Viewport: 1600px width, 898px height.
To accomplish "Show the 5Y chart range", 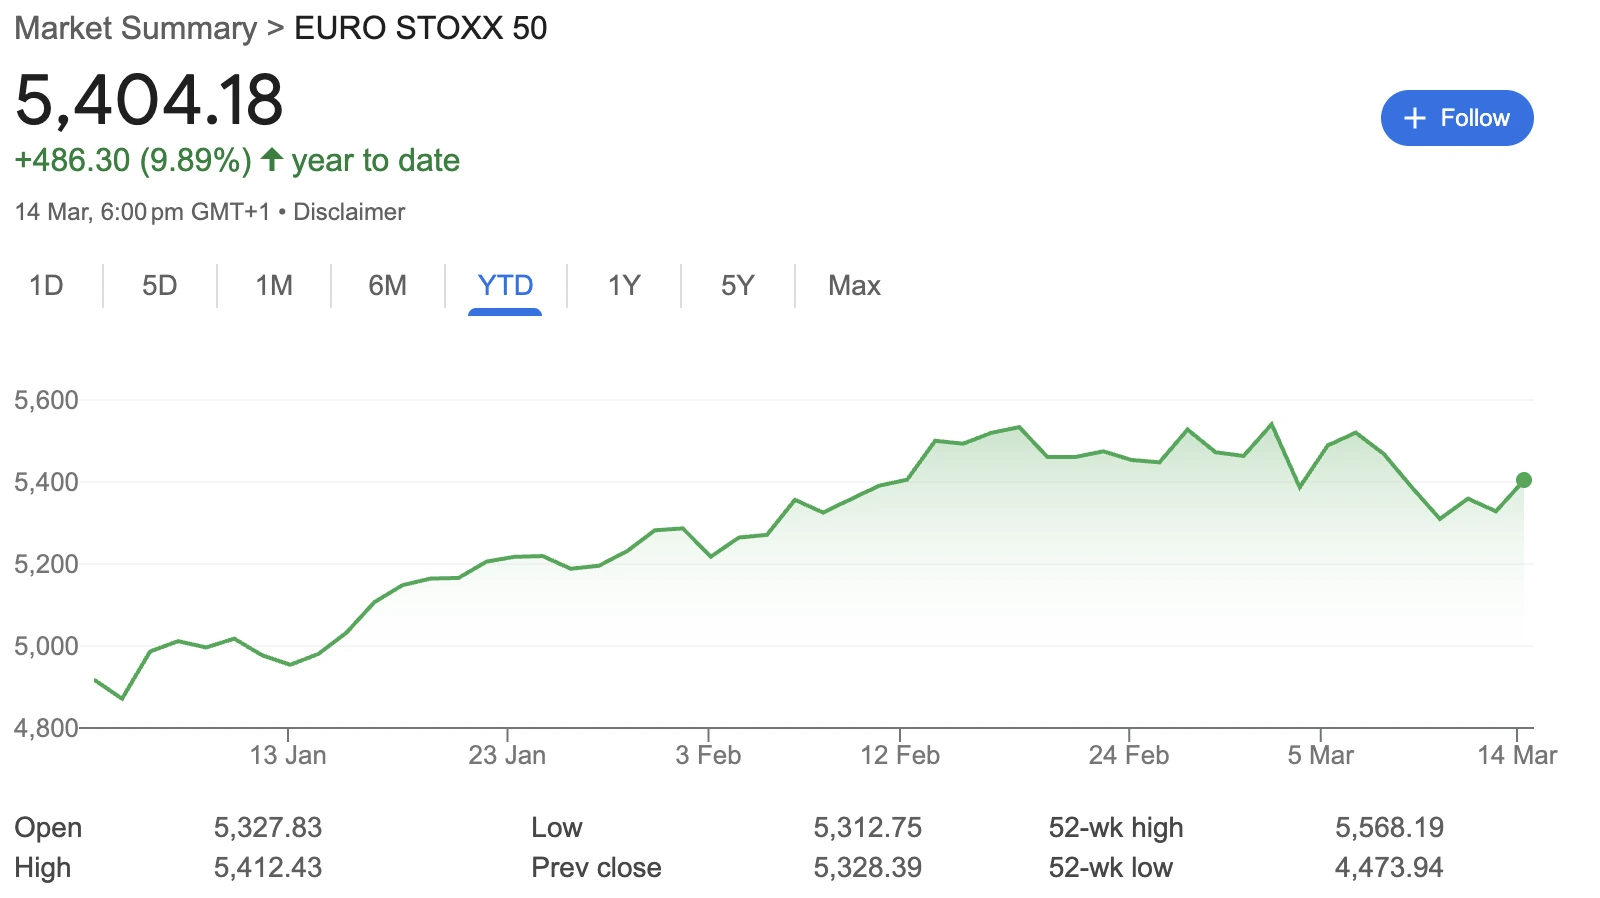I will [738, 286].
